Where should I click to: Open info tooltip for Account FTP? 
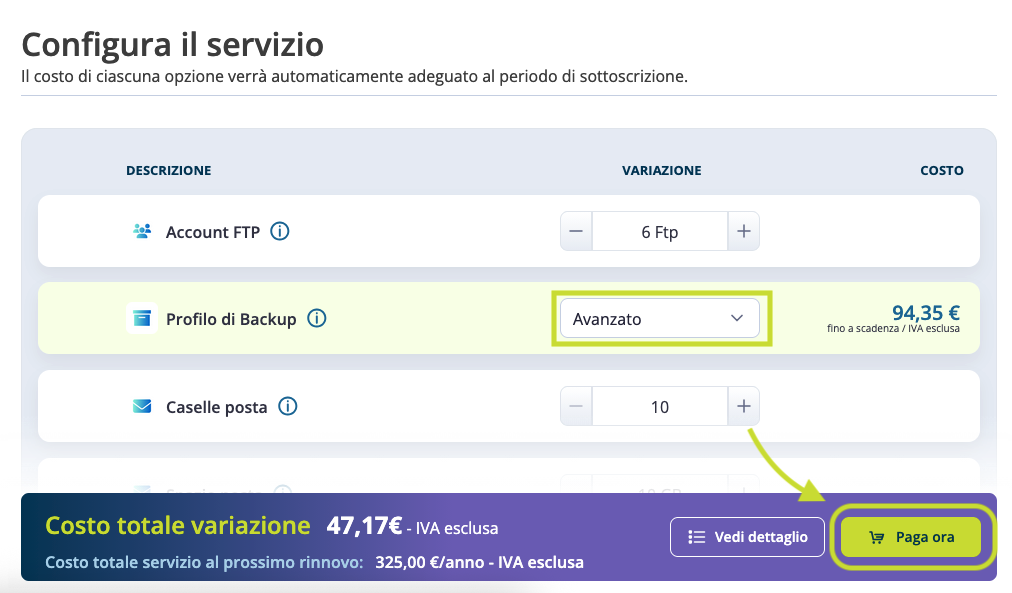tap(281, 232)
